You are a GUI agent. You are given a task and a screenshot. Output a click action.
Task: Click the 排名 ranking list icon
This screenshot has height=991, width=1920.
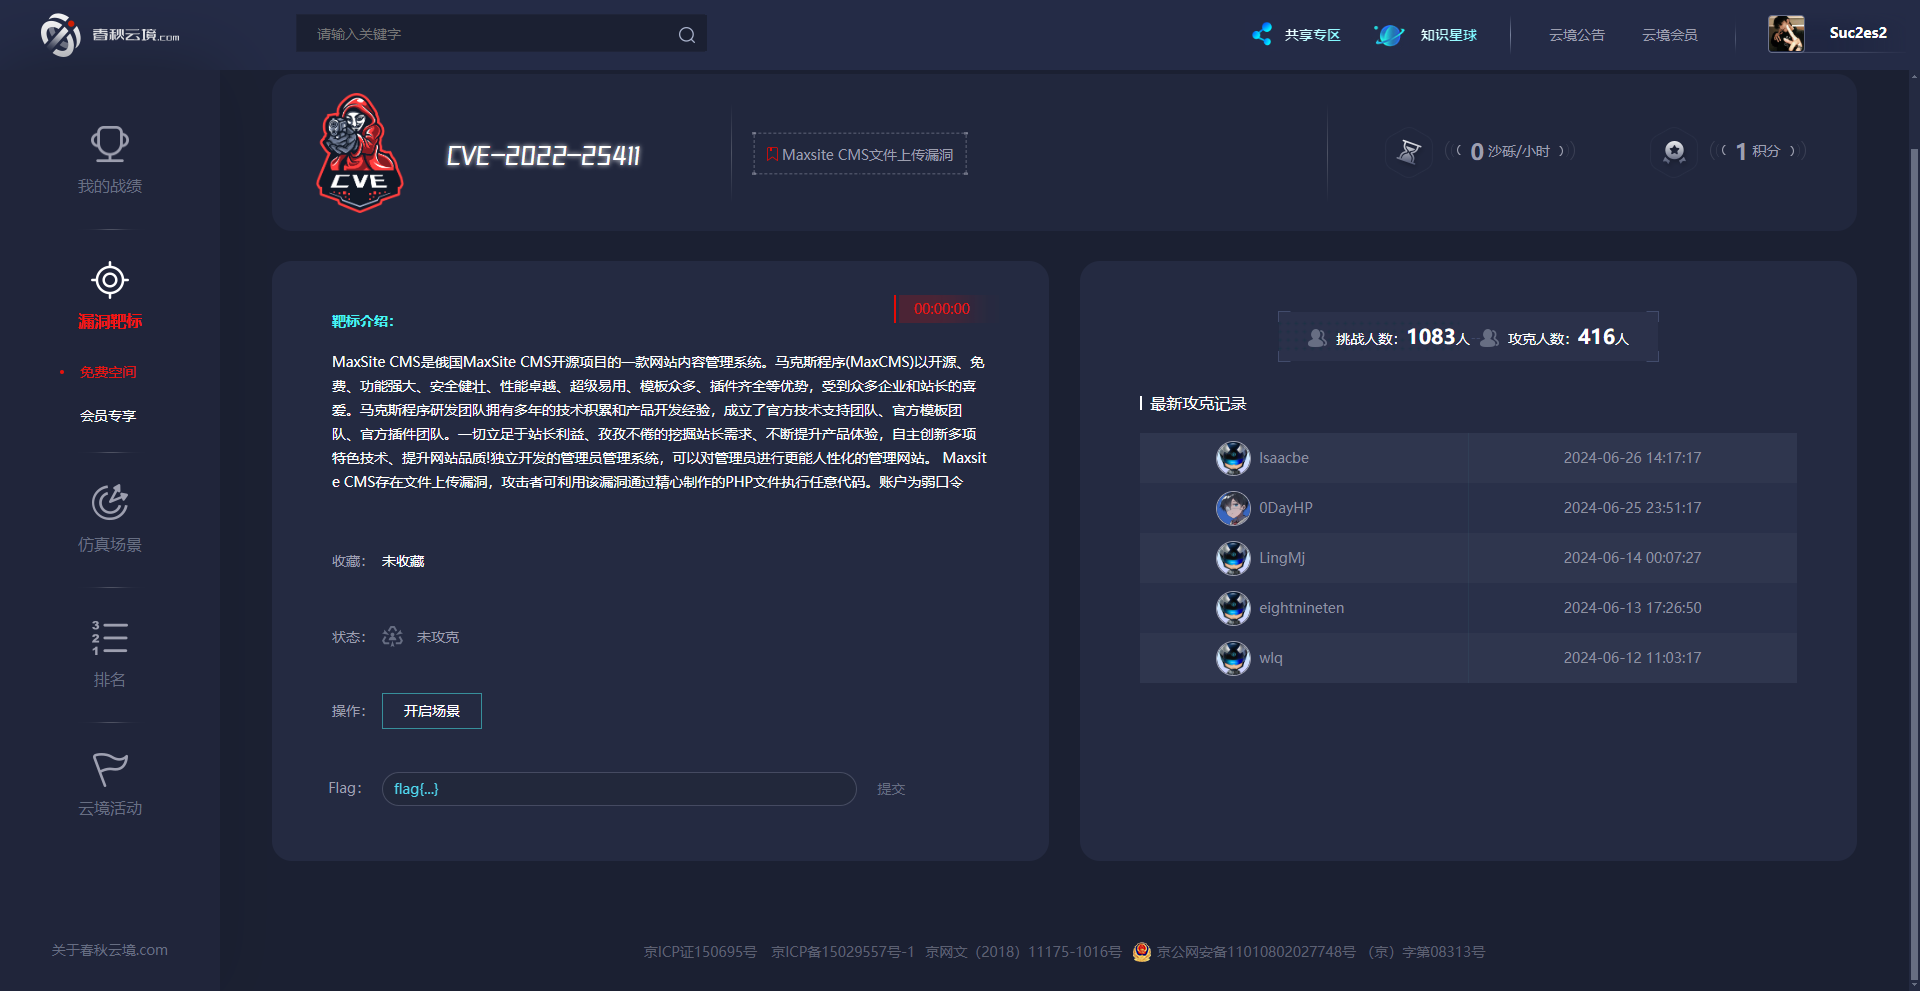110,638
